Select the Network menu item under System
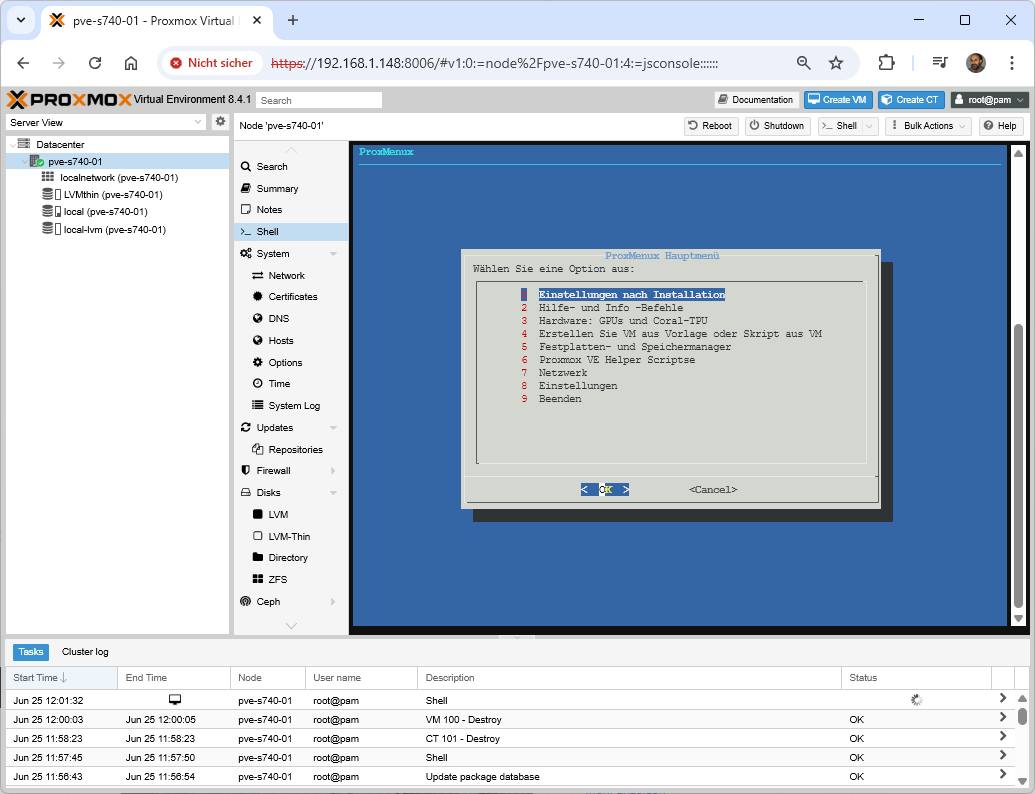The image size is (1035, 794). coord(286,275)
